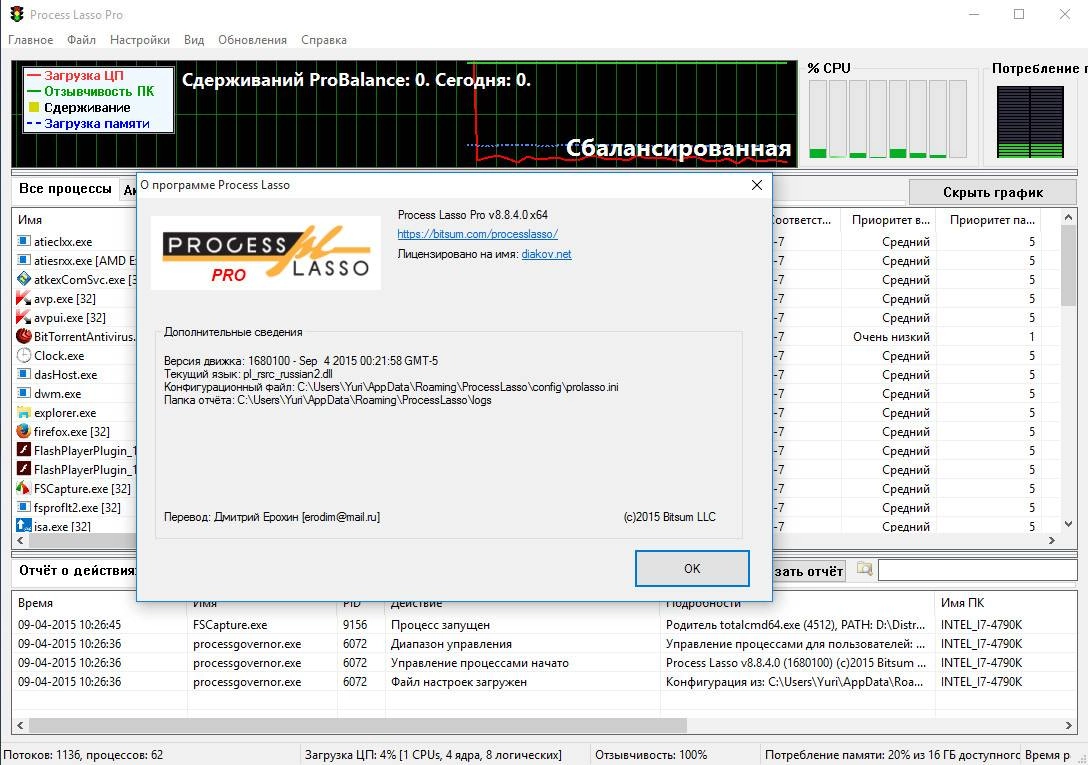This screenshot has height=765, width=1088.
Task: Click log horizontal scrollbar right arrow
Action: pyautogui.click(x=1069, y=725)
